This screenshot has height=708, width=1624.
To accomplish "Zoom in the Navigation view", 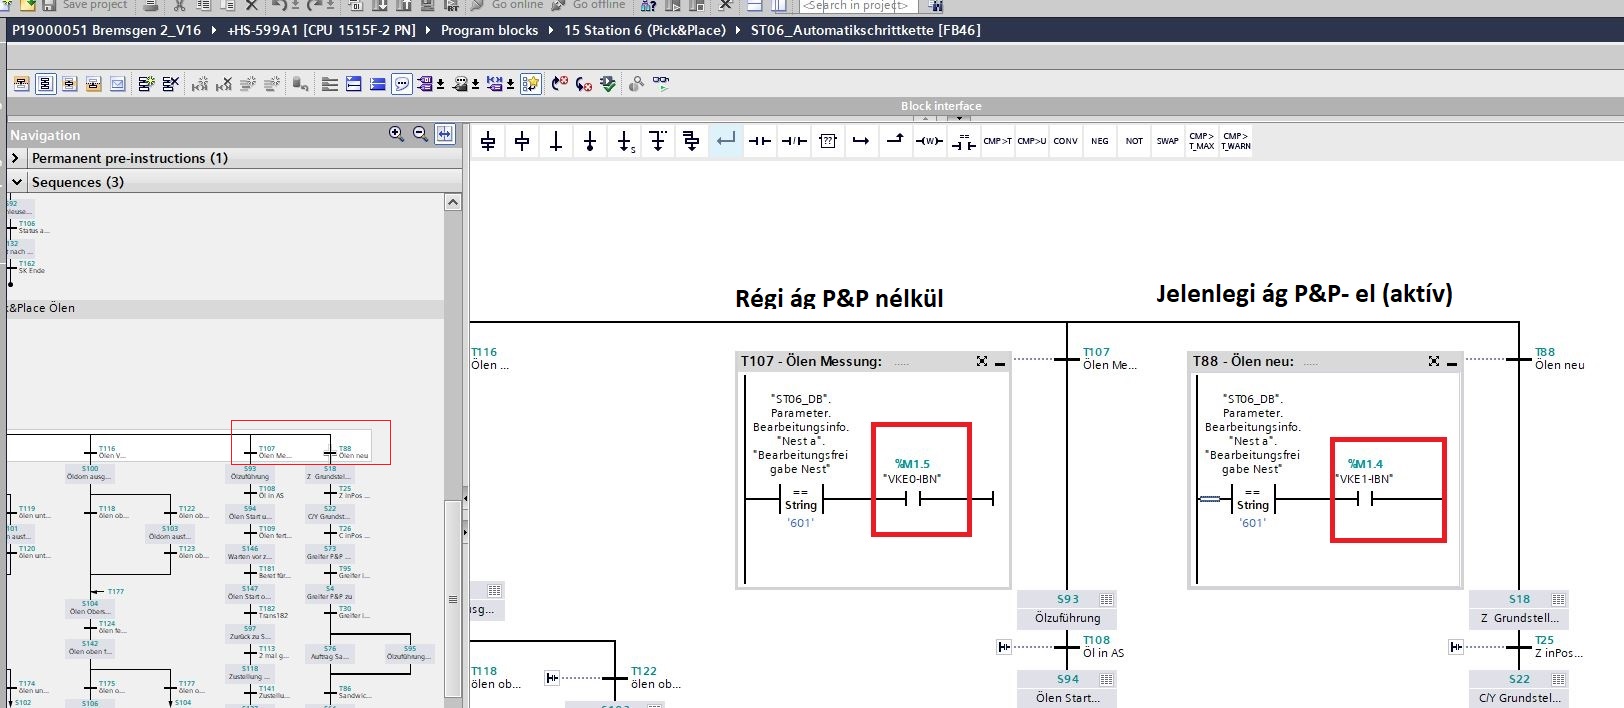I will click(x=397, y=133).
